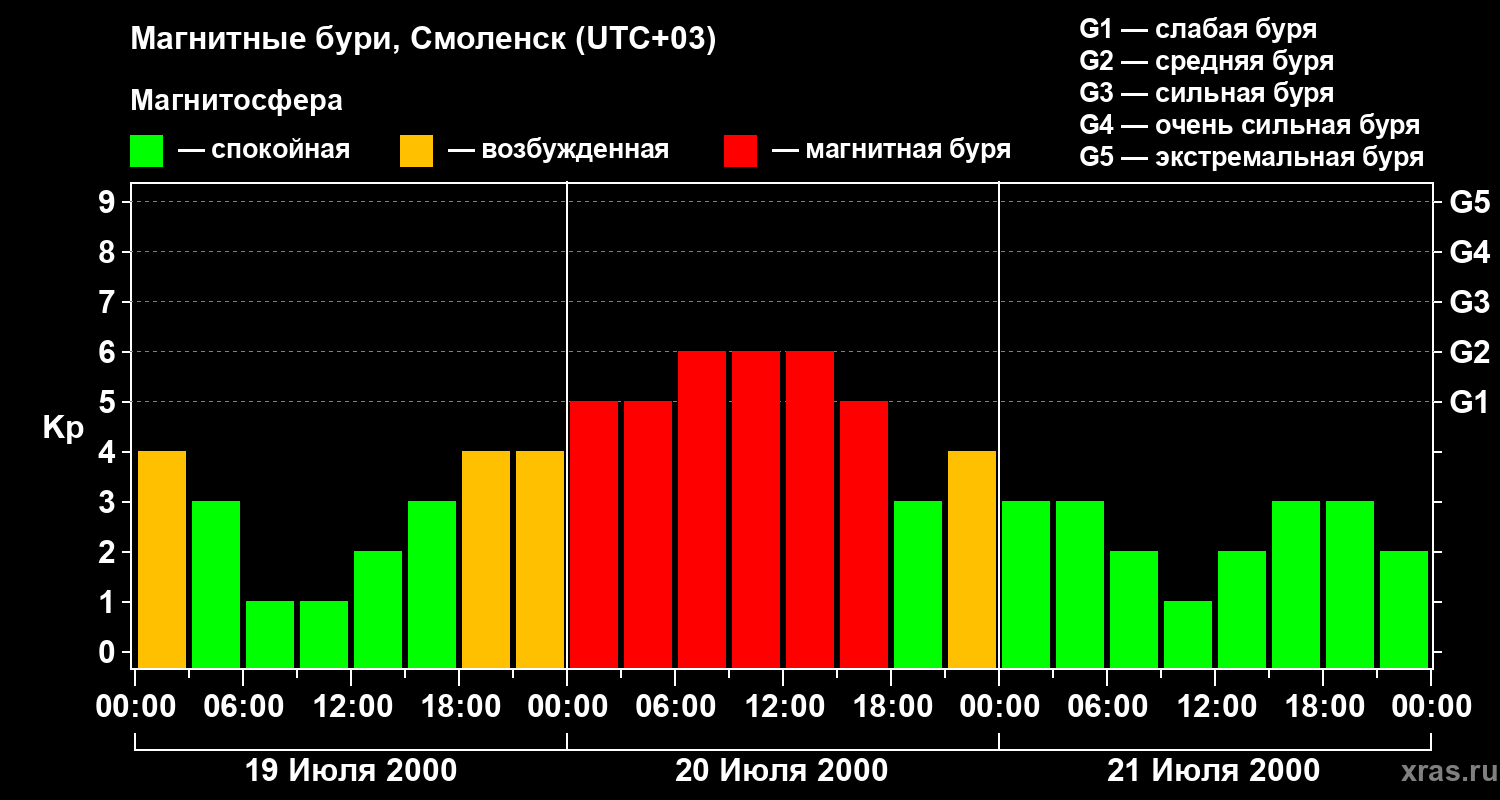Click the '21 Июля 2000' date label
The height and width of the screenshot is (800, 1500).
click(x=1213, y=771)
